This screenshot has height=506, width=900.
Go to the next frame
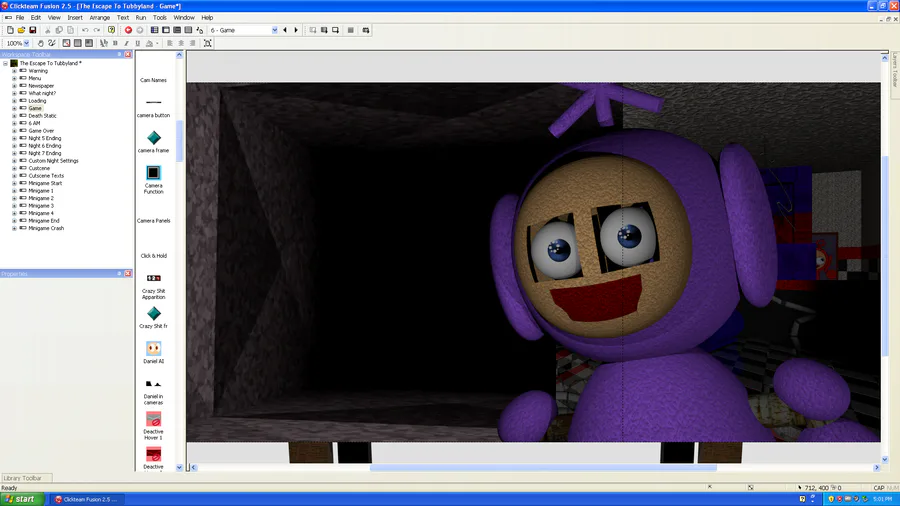pos(296,30)
